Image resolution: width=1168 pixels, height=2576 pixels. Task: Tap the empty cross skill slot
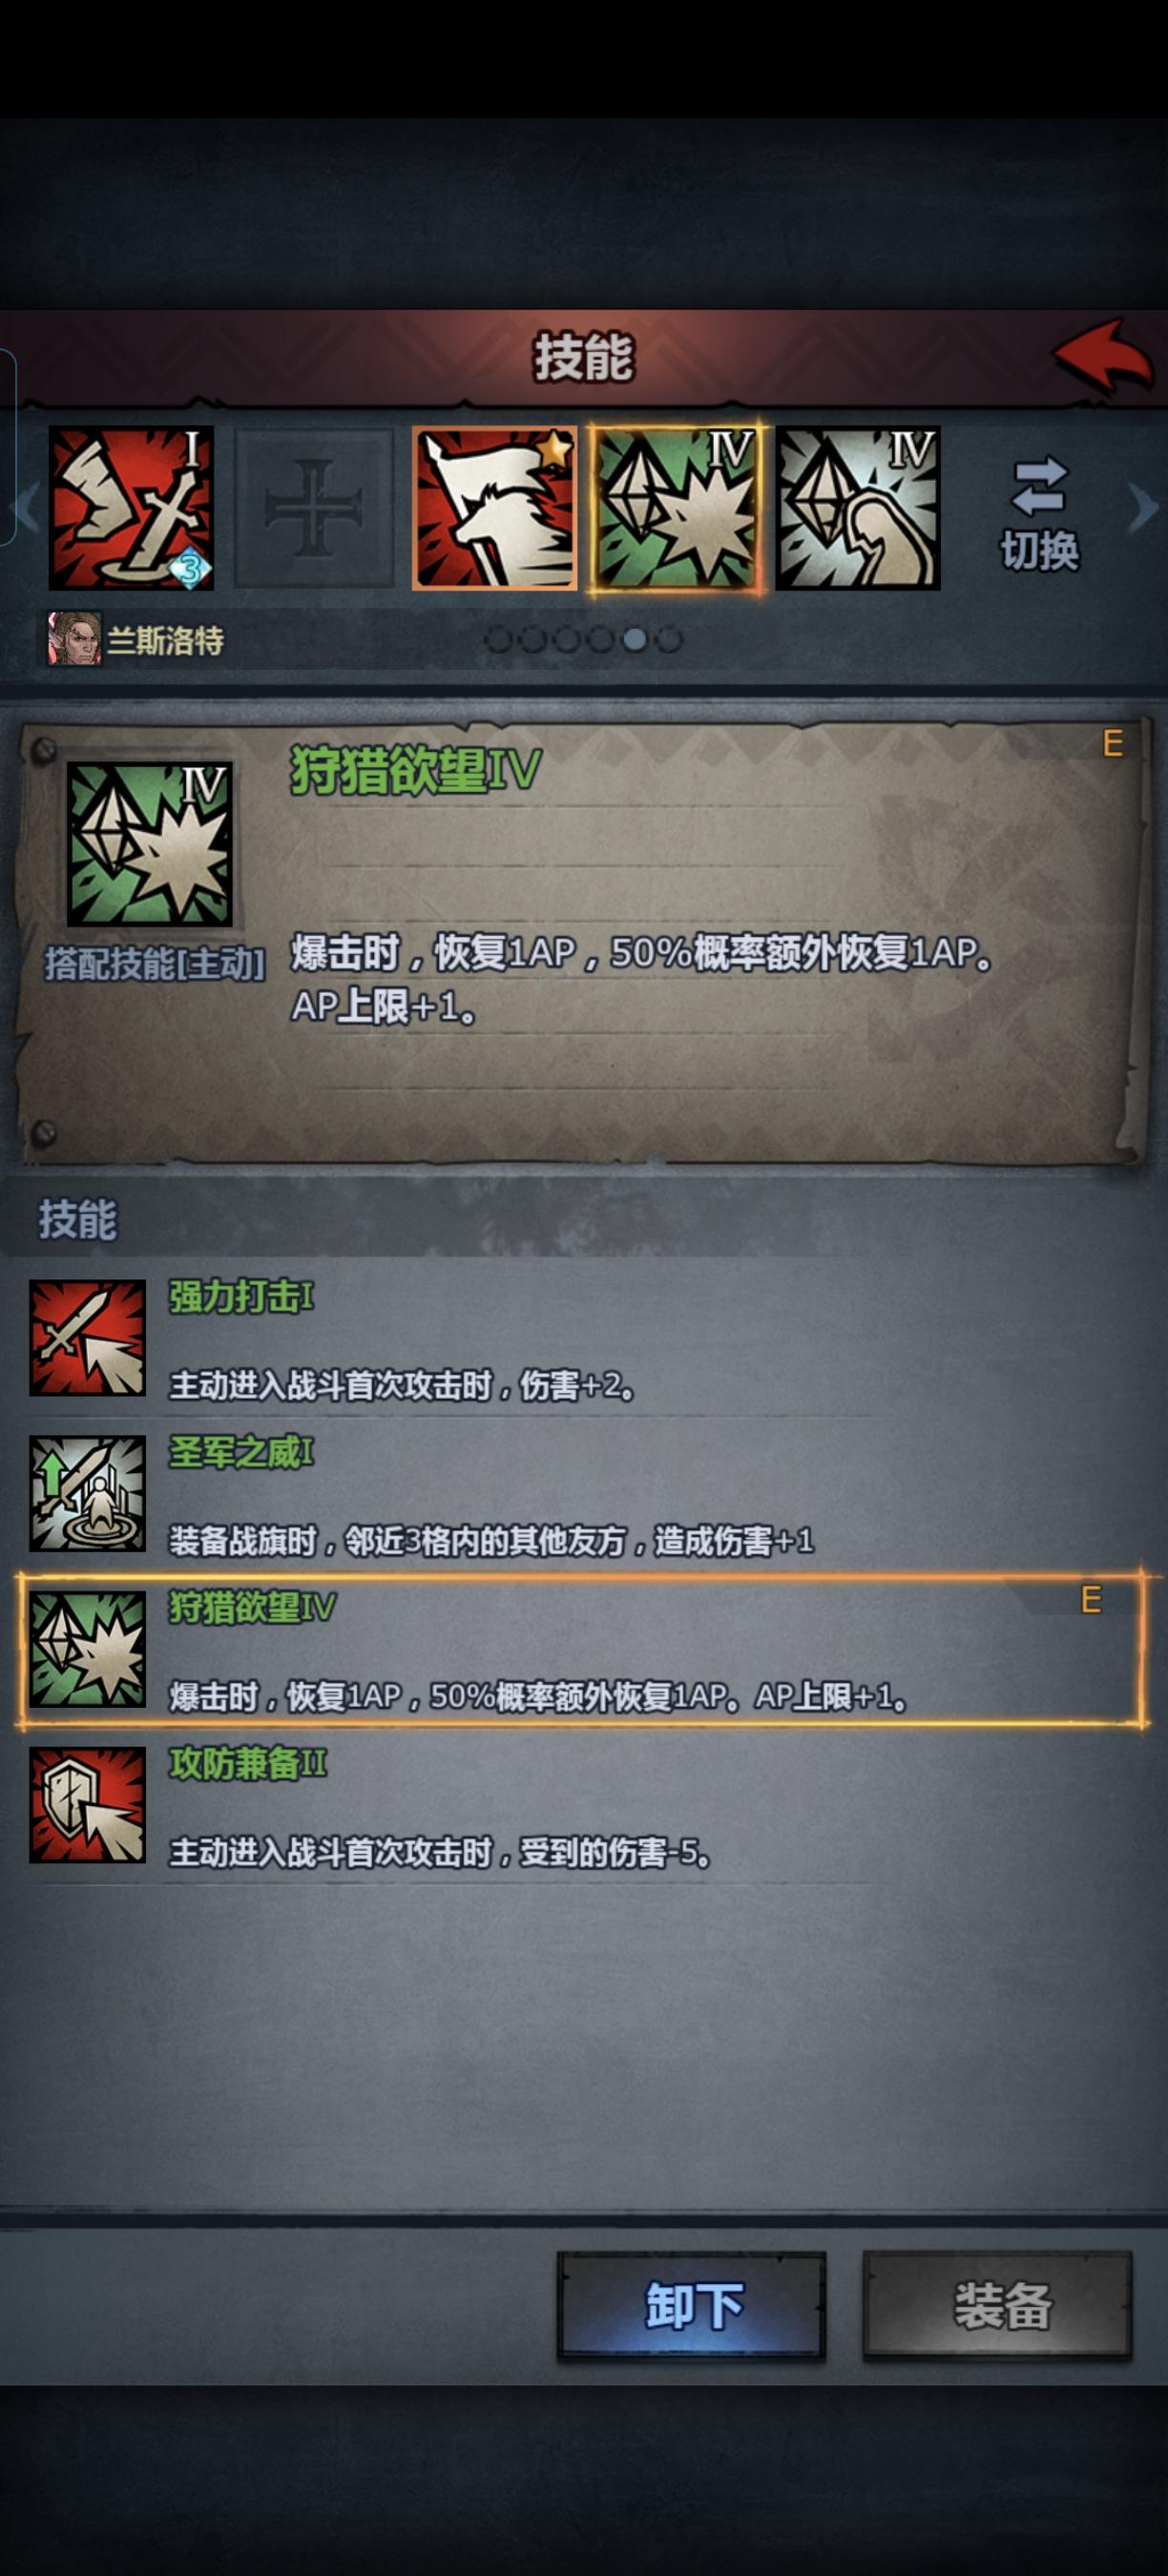click(314, 508)
